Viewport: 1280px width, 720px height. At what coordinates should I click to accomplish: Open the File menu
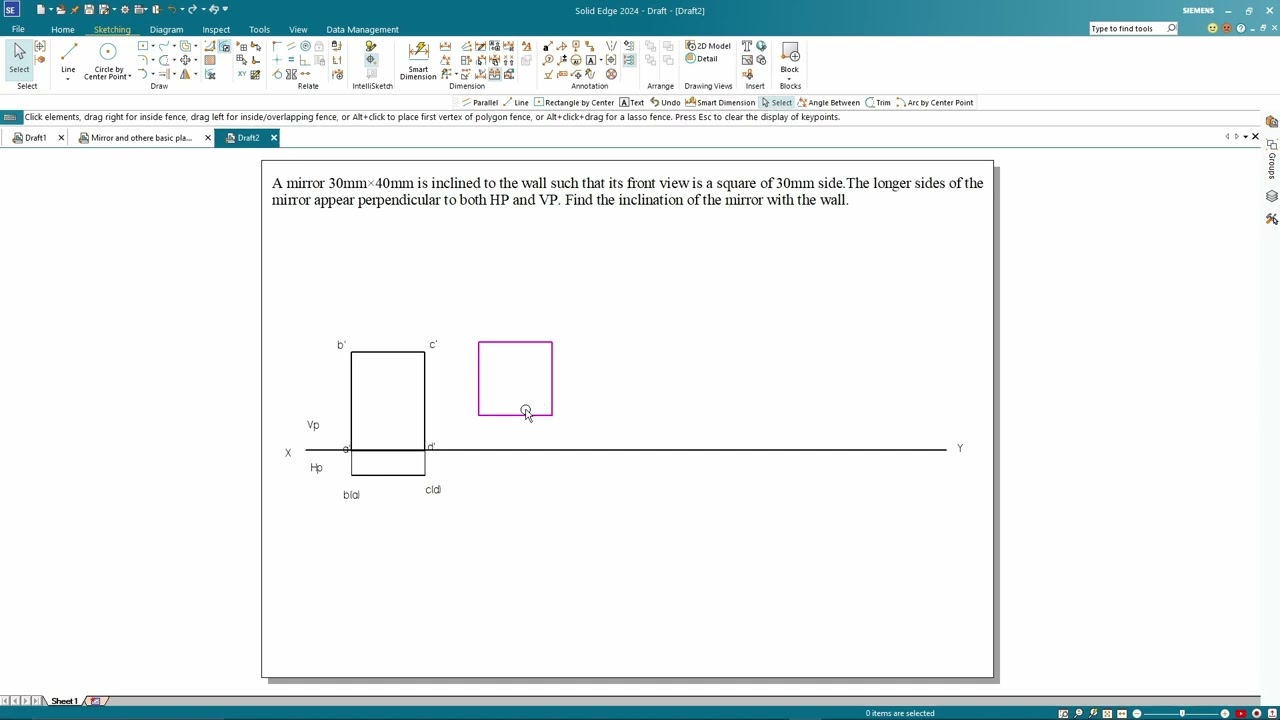tap(18, 29)
